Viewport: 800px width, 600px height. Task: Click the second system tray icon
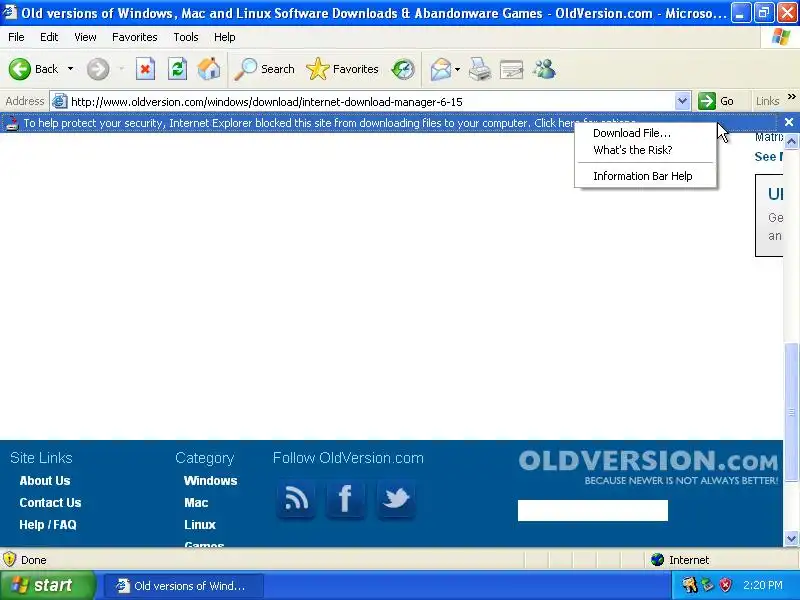click(x=708, y=585)
